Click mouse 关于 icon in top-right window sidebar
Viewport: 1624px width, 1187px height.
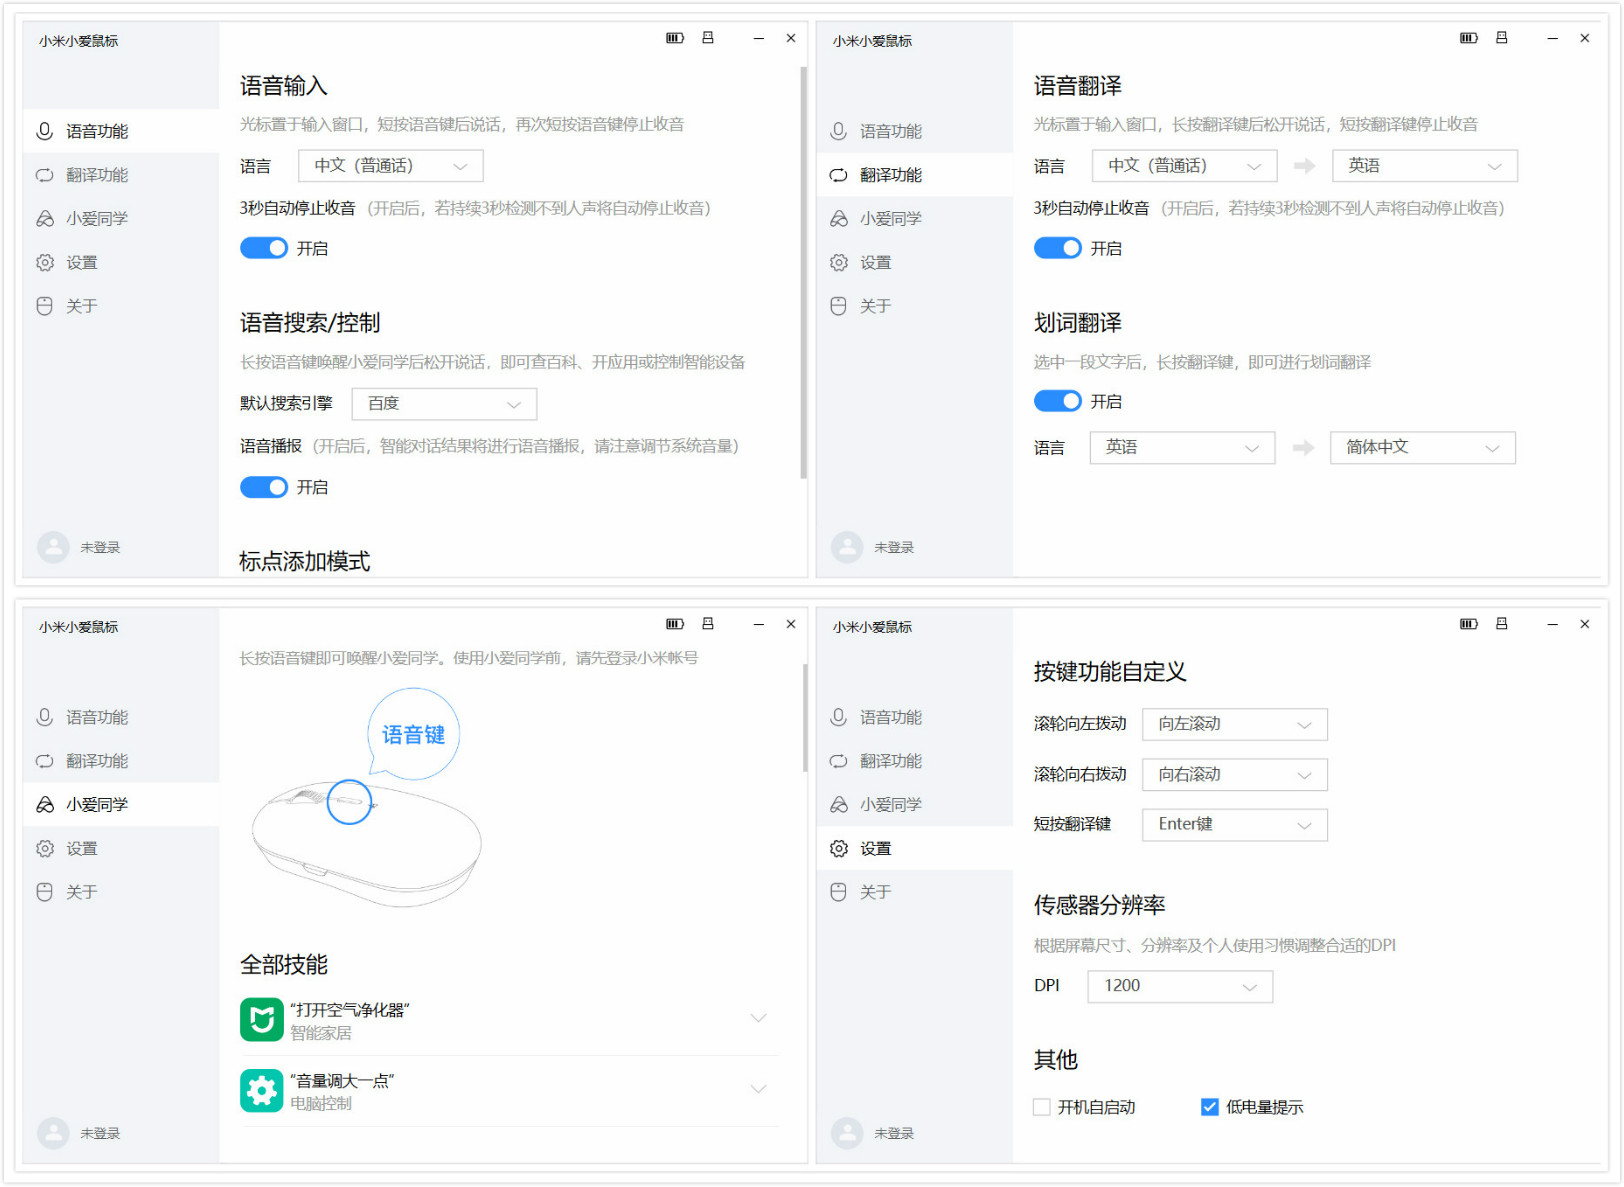pos(839,306)
